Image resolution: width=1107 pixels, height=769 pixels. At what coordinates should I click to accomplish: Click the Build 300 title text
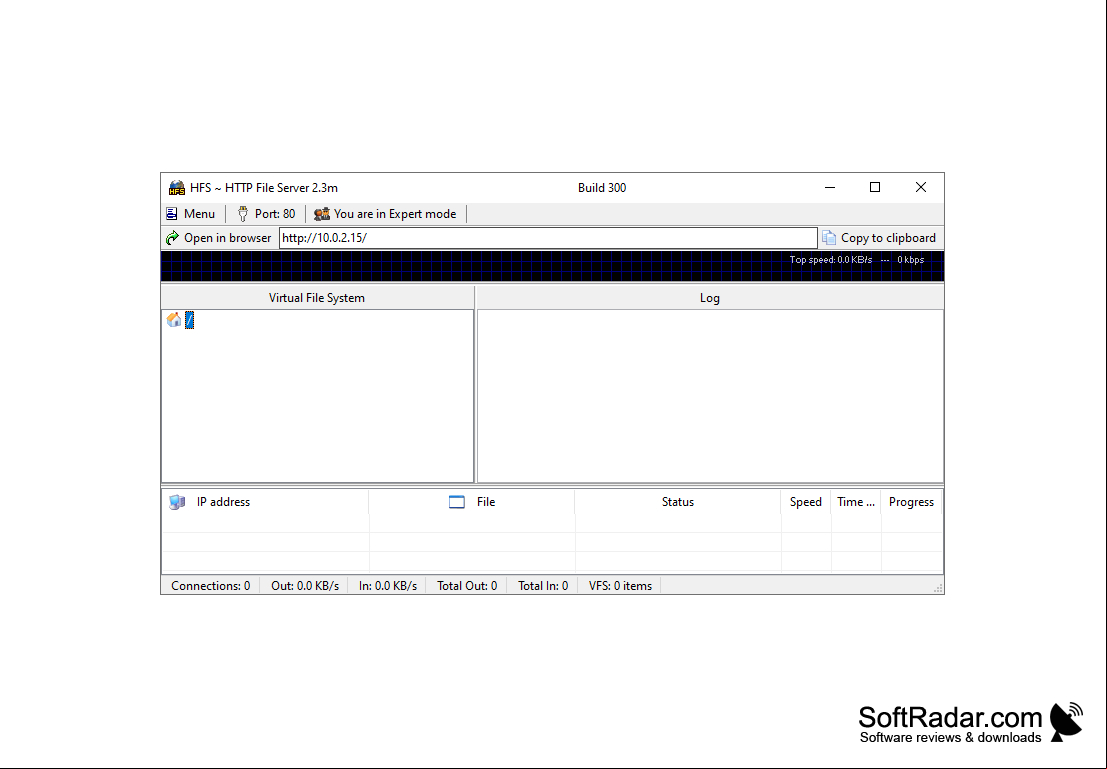click(x=602, y=188)
